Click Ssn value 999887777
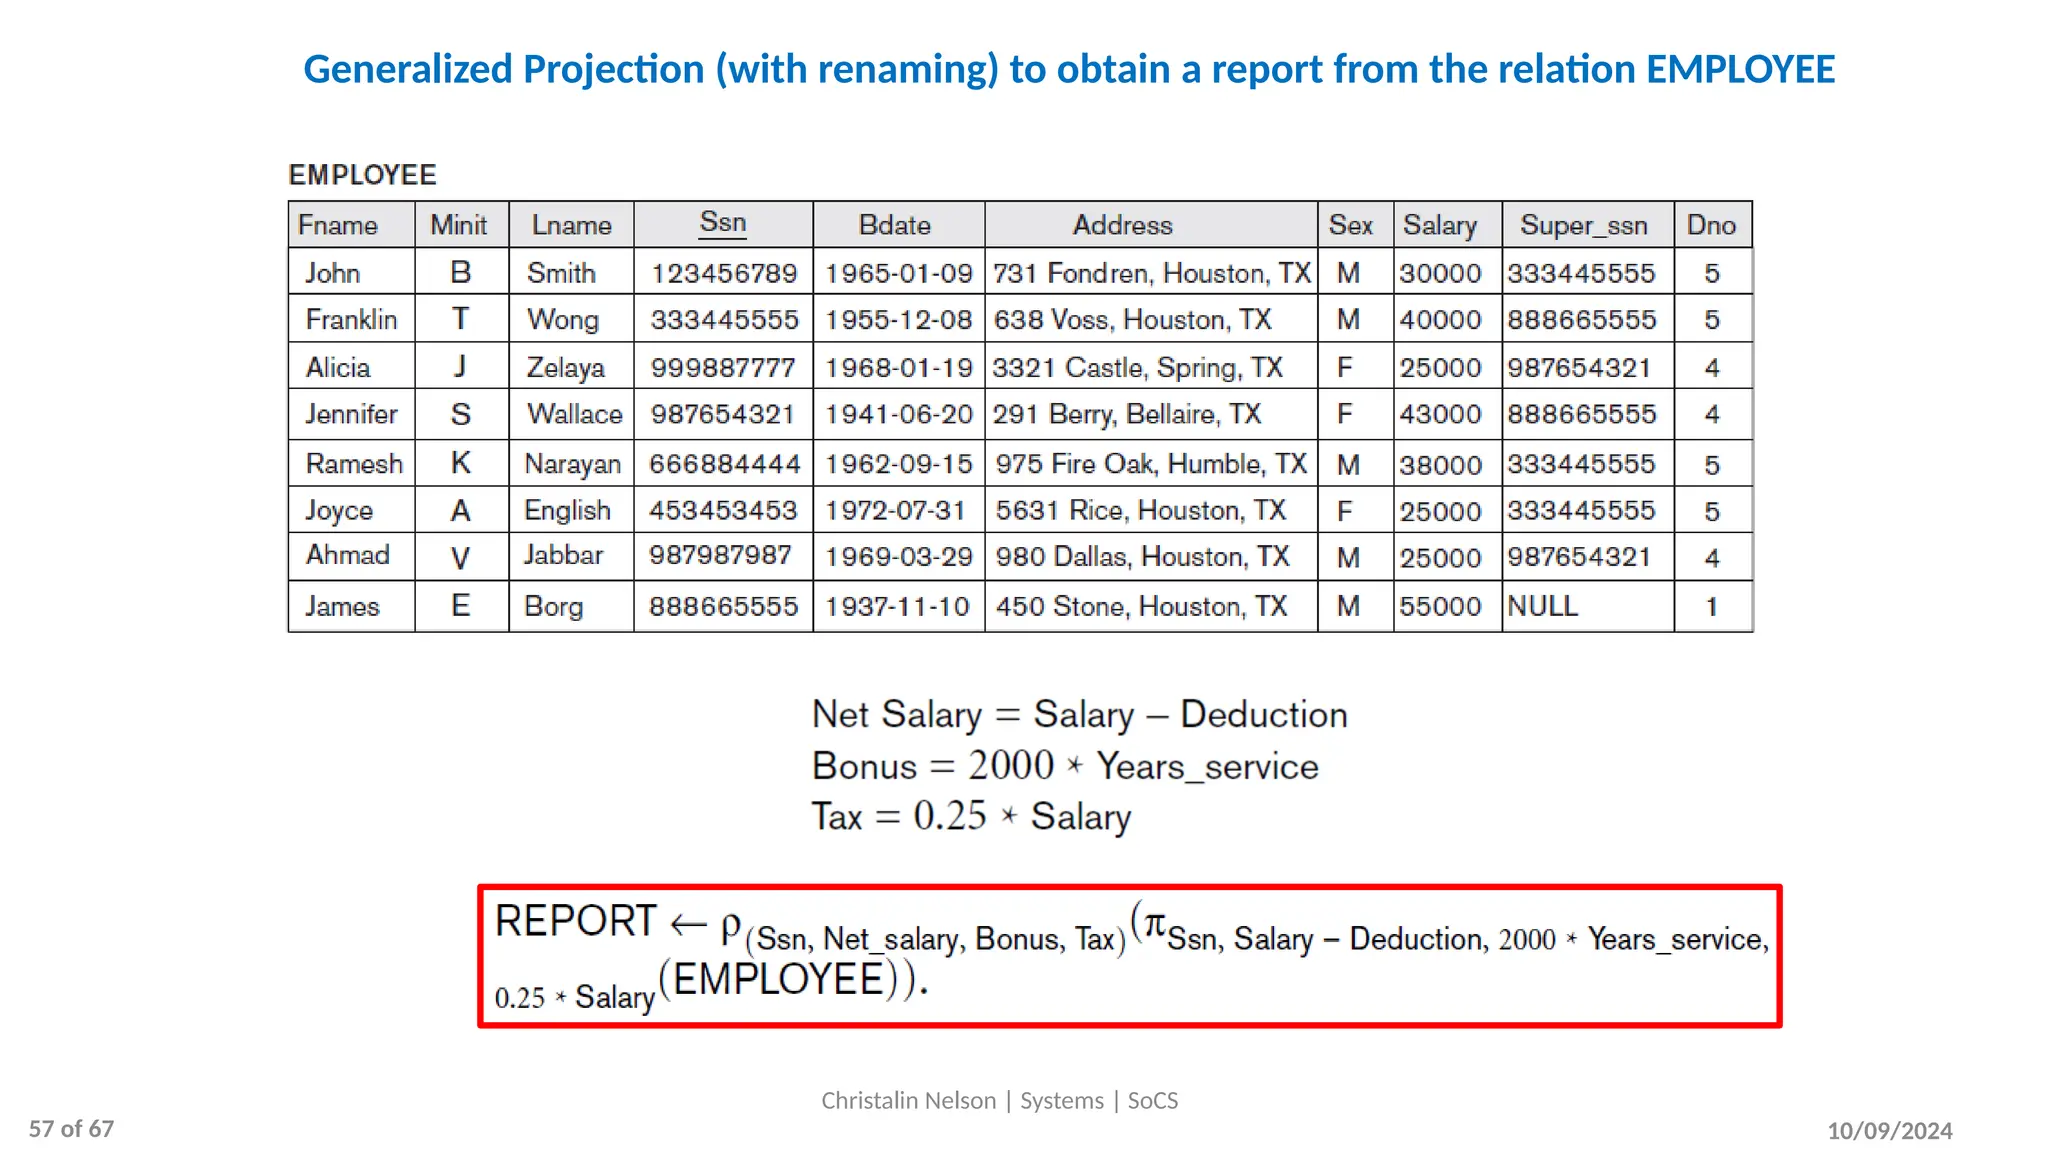2048x1152 pixels. click(x=723, y=368)
